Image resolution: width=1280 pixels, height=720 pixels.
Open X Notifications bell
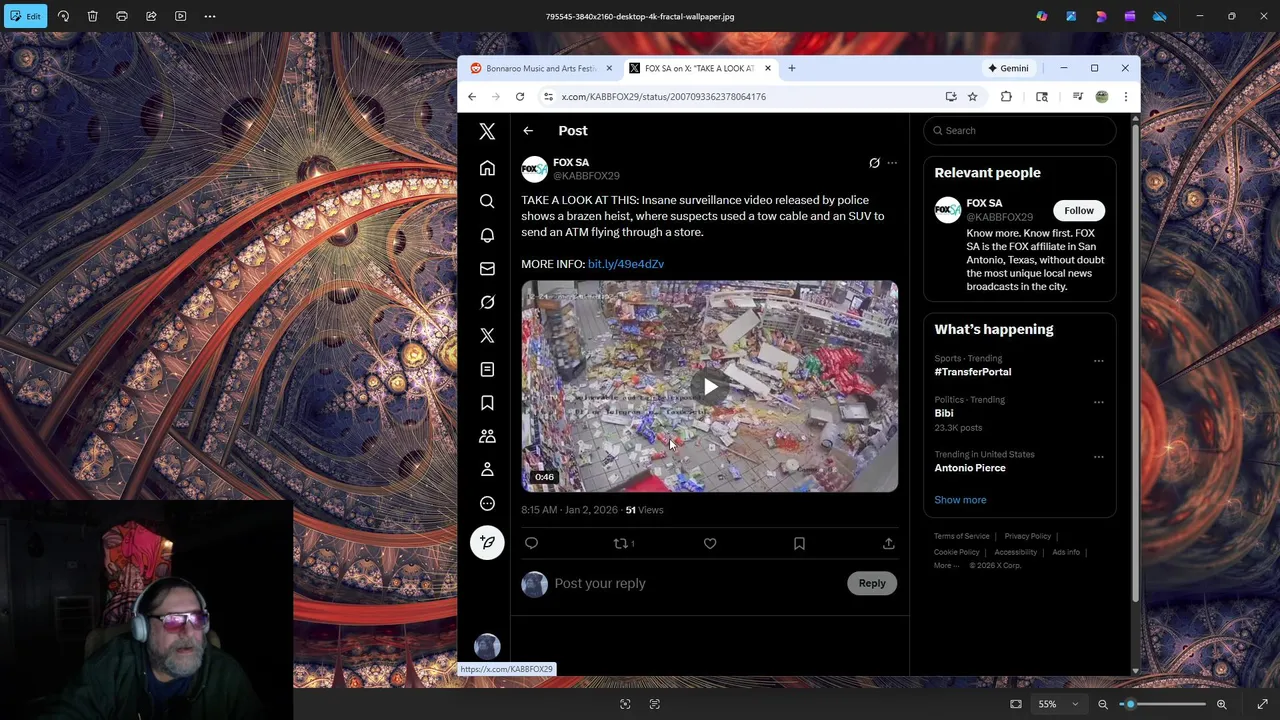(x=487, y=235)
